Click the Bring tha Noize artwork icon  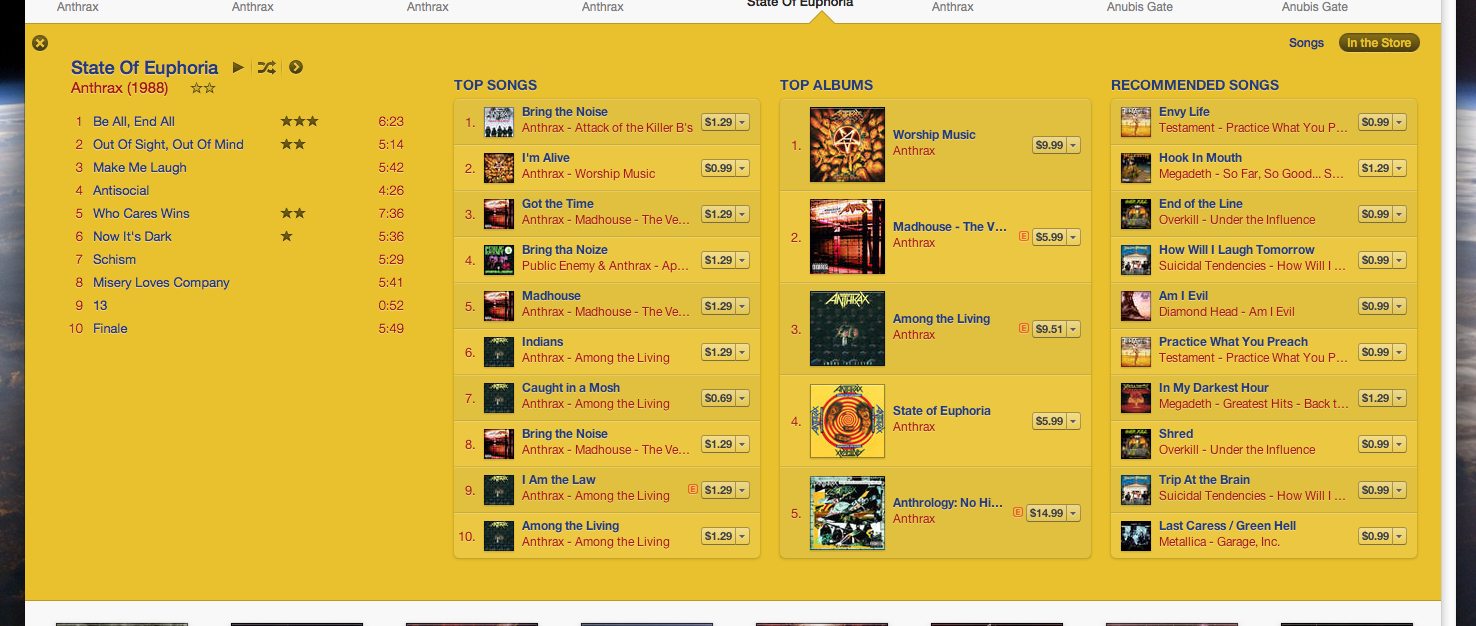[x=499, y=259]
